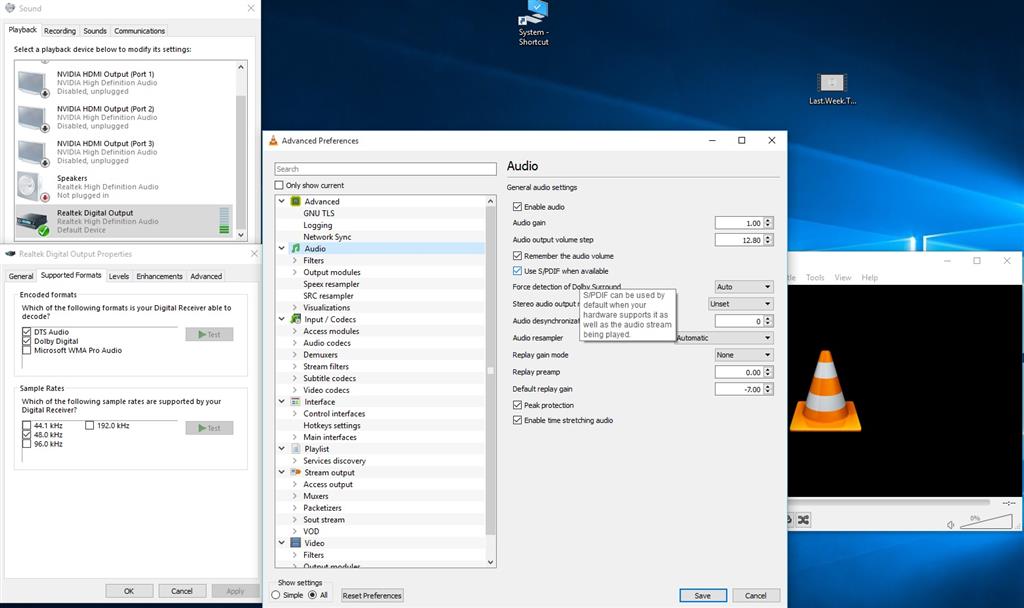The height and width of the screenshot is (608, 1024).
Task: Open Force detection of Dolby Surround dropdown
Action: coord(744,287)
